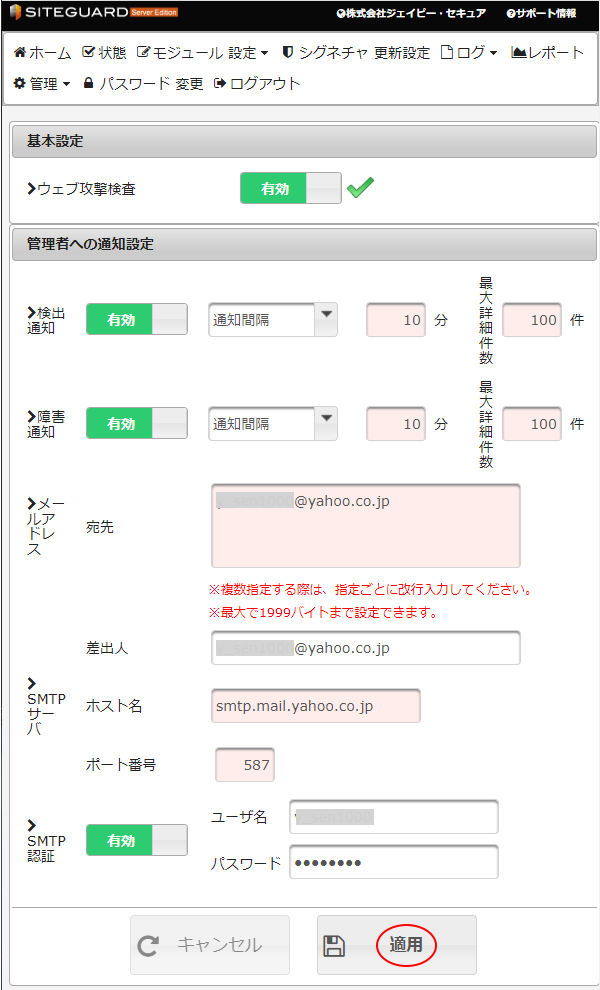The height and width of the screenshot is (990, 600).
Task: Click the 障害通知 interval minutes field
Action: point(396,424)
